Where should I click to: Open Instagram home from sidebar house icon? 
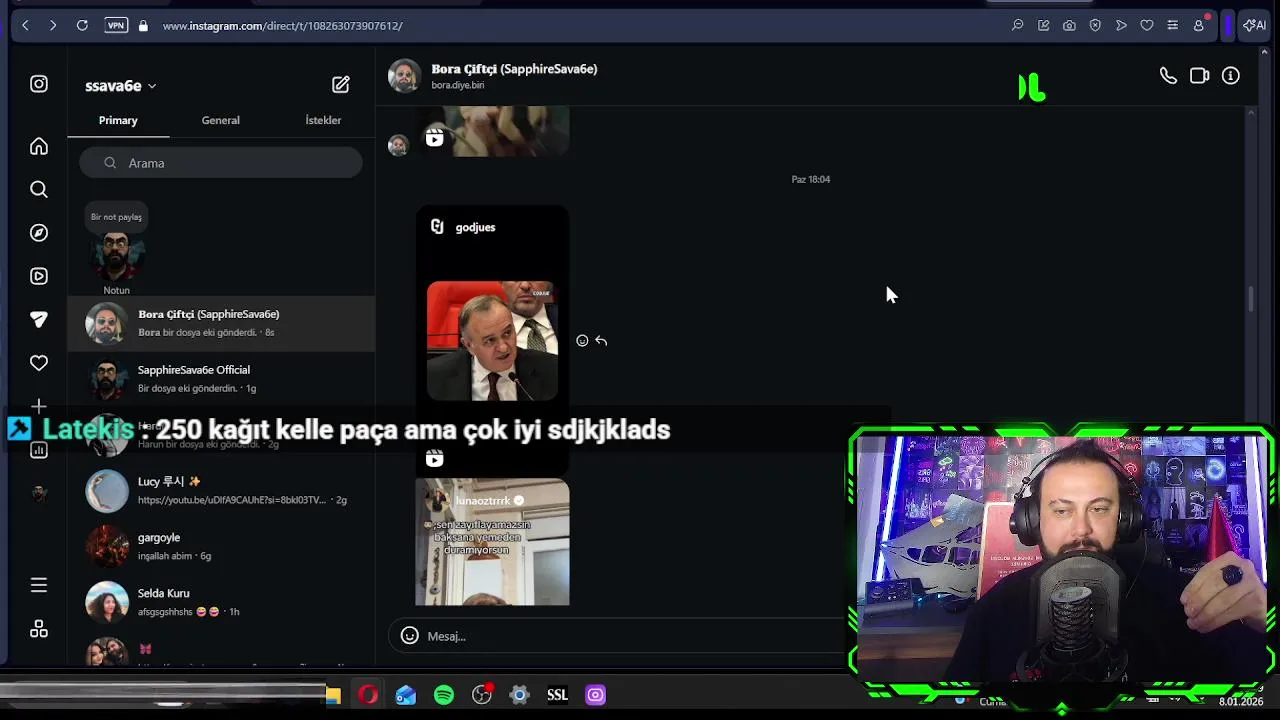(39, 147)
